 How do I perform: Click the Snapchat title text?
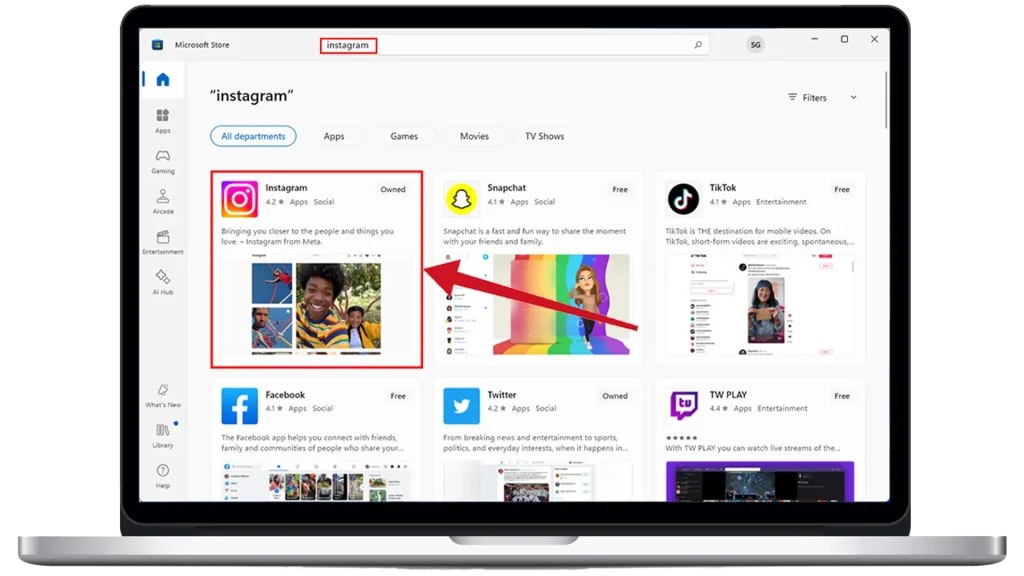click(x=506, y=187)
